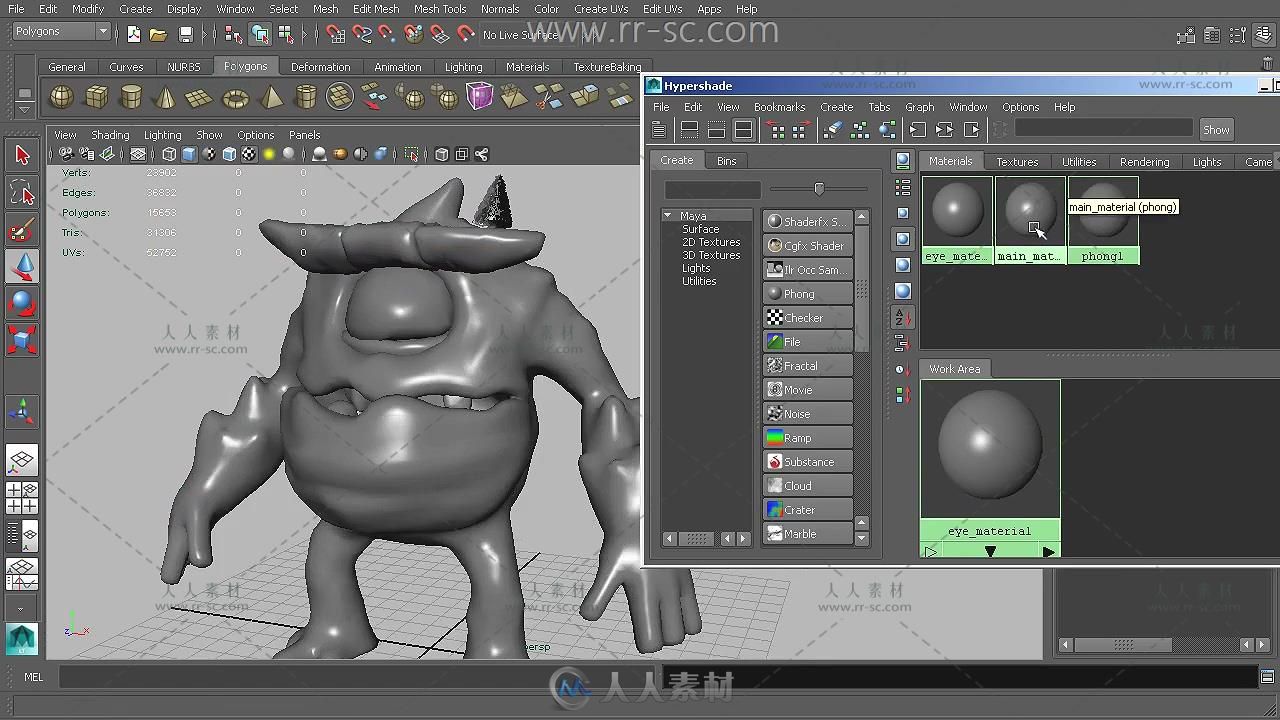Image resolution: width=1280 pixels, height=720 pixels.
Task: Activate the Rotate tool sphere icon
Action: [22, 303]
